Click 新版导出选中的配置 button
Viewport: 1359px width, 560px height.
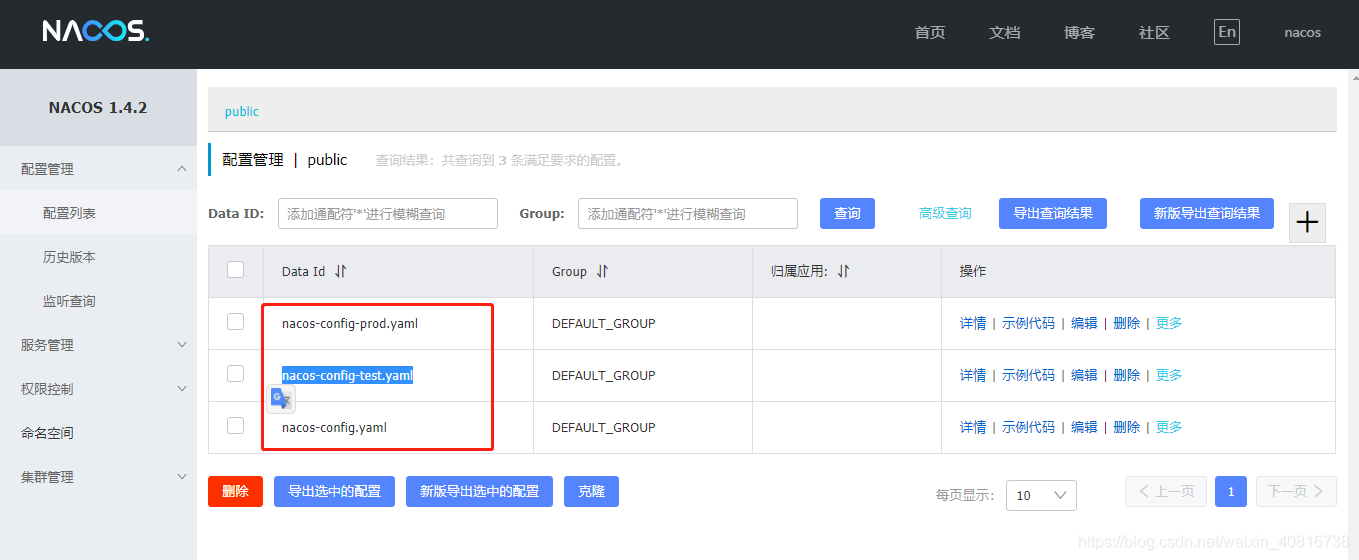pyautogui.click(x=479, y=491)
